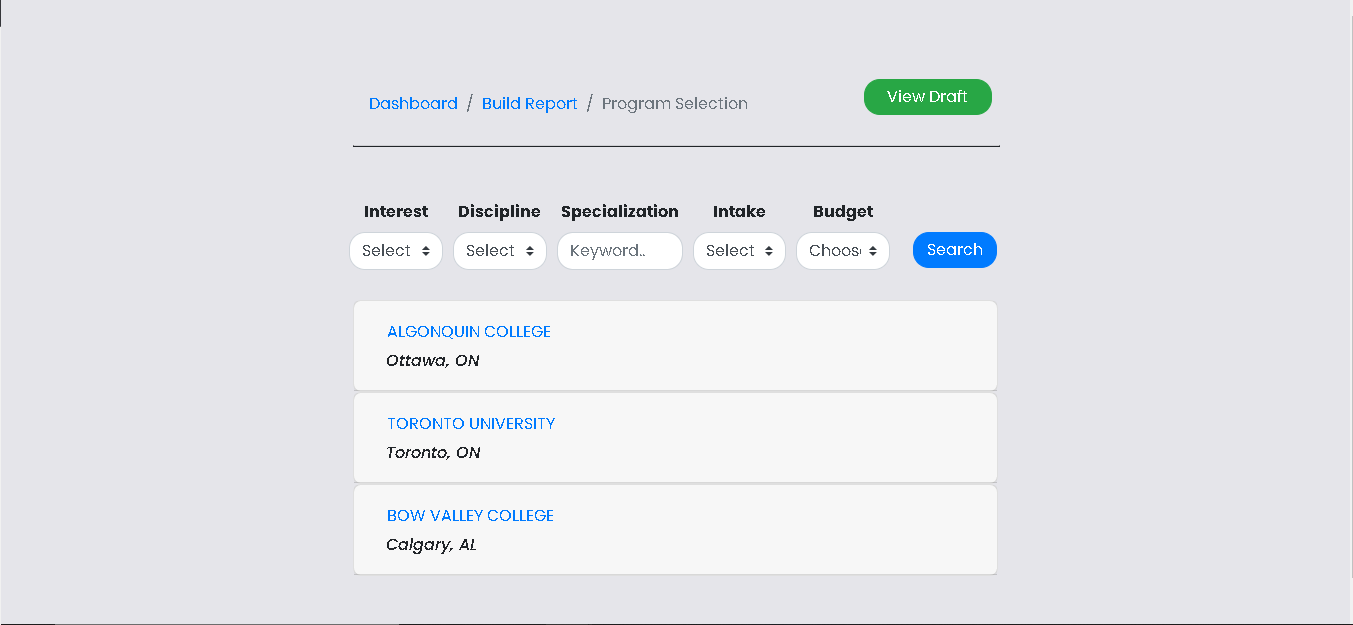
Task: Click the Specialization keyword field
Action: [x=620, y=251]
